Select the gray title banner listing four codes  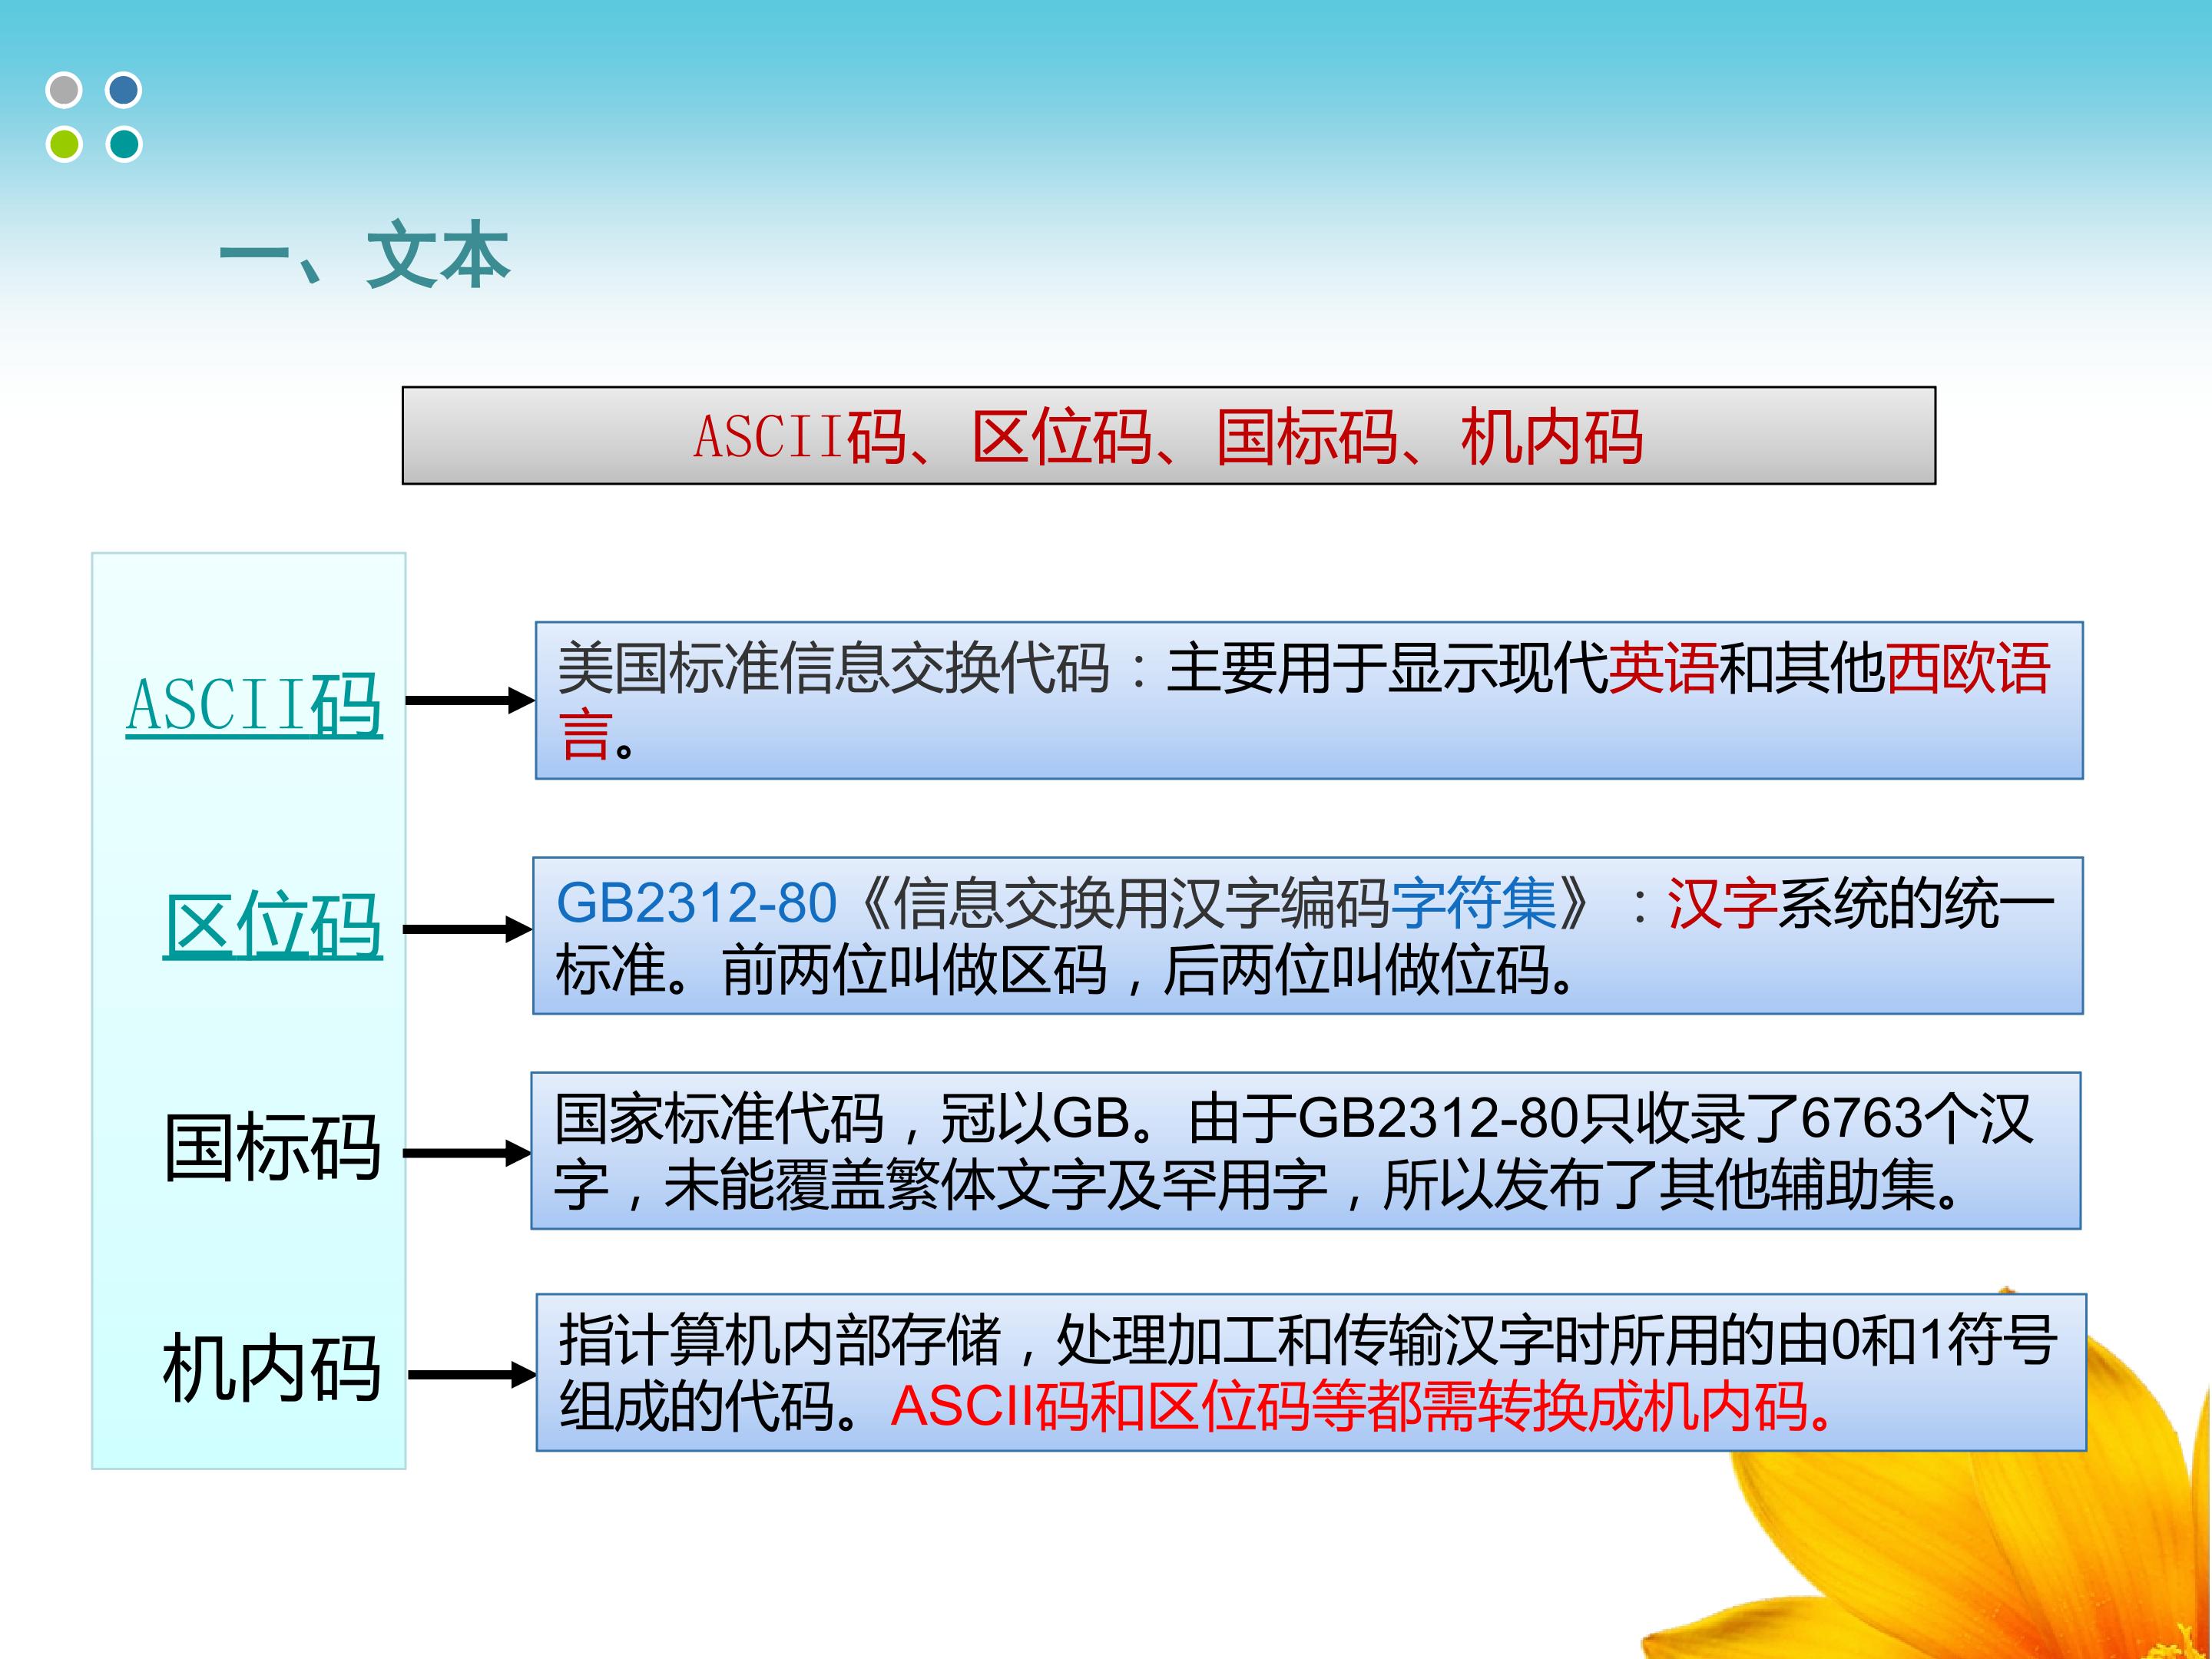1169,436
